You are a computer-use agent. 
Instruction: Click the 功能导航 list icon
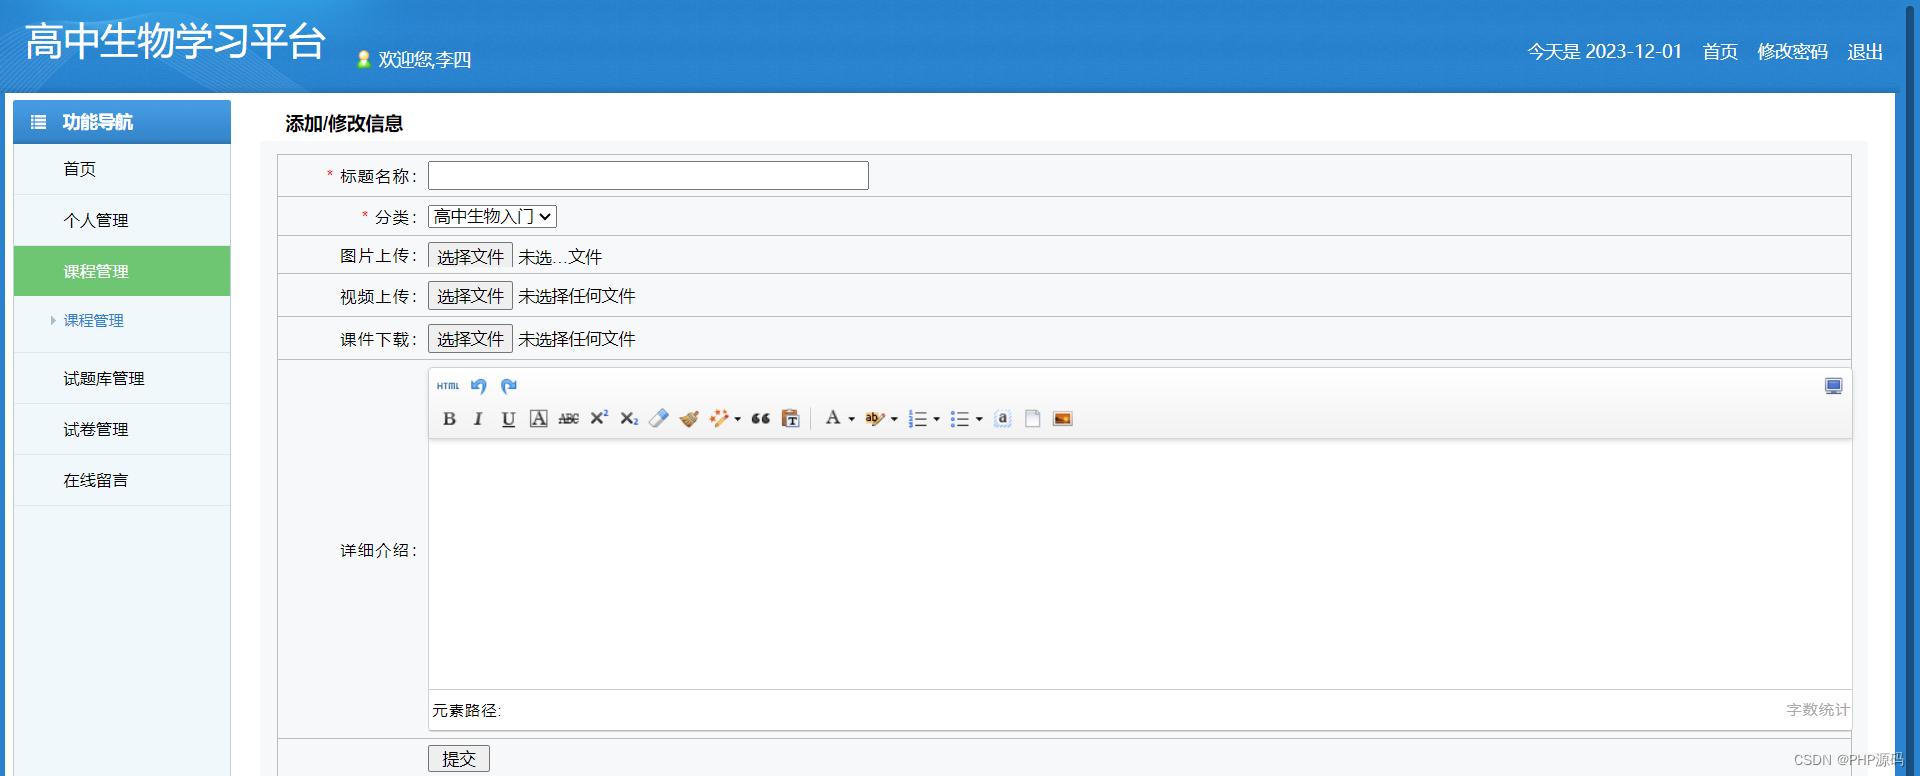39,122
